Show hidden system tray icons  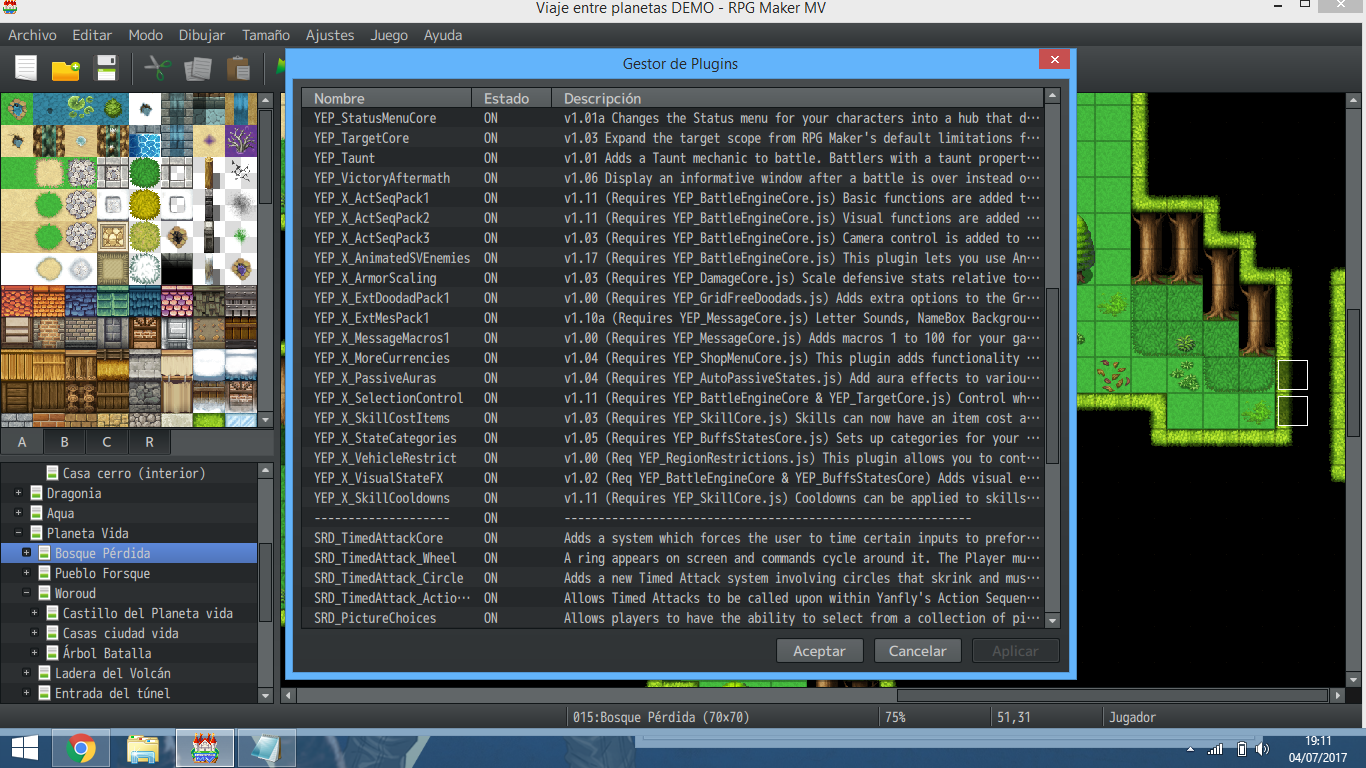(1190, 748)
